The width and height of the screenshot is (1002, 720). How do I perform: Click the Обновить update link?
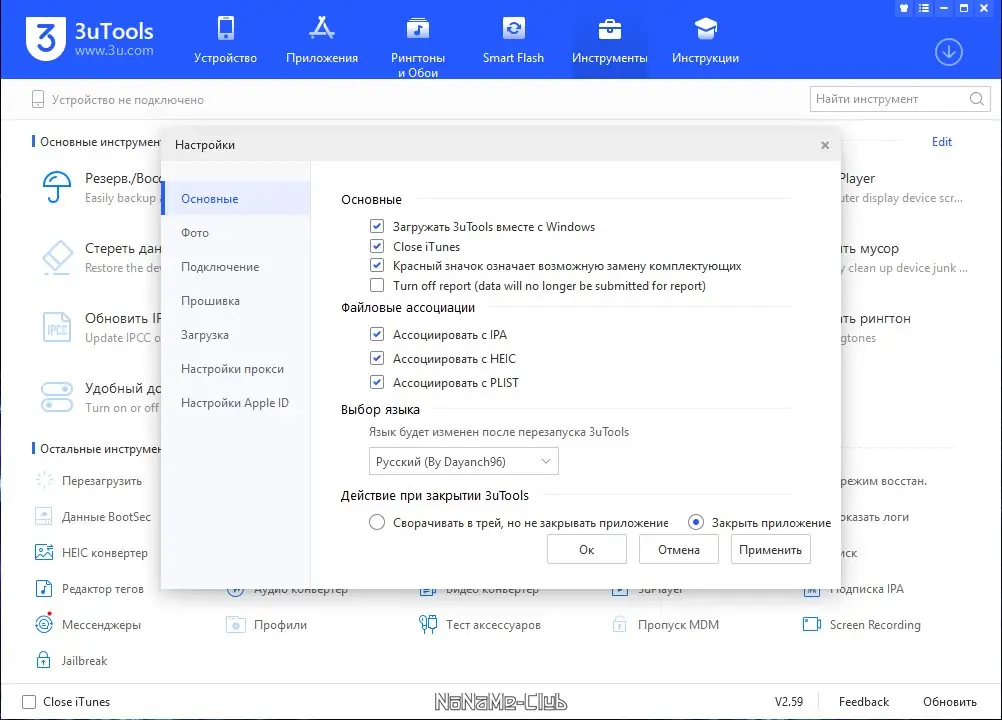(950, 701)
